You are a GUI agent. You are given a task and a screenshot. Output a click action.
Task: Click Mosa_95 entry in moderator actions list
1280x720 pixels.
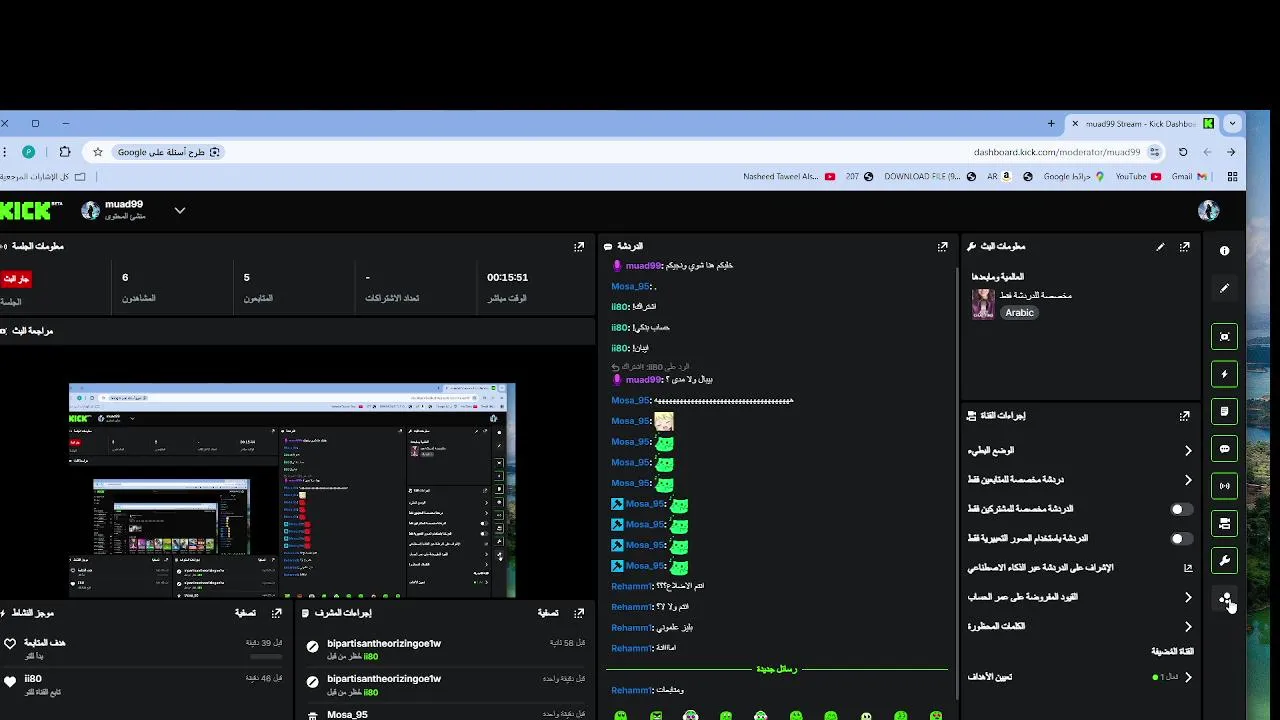445,714
